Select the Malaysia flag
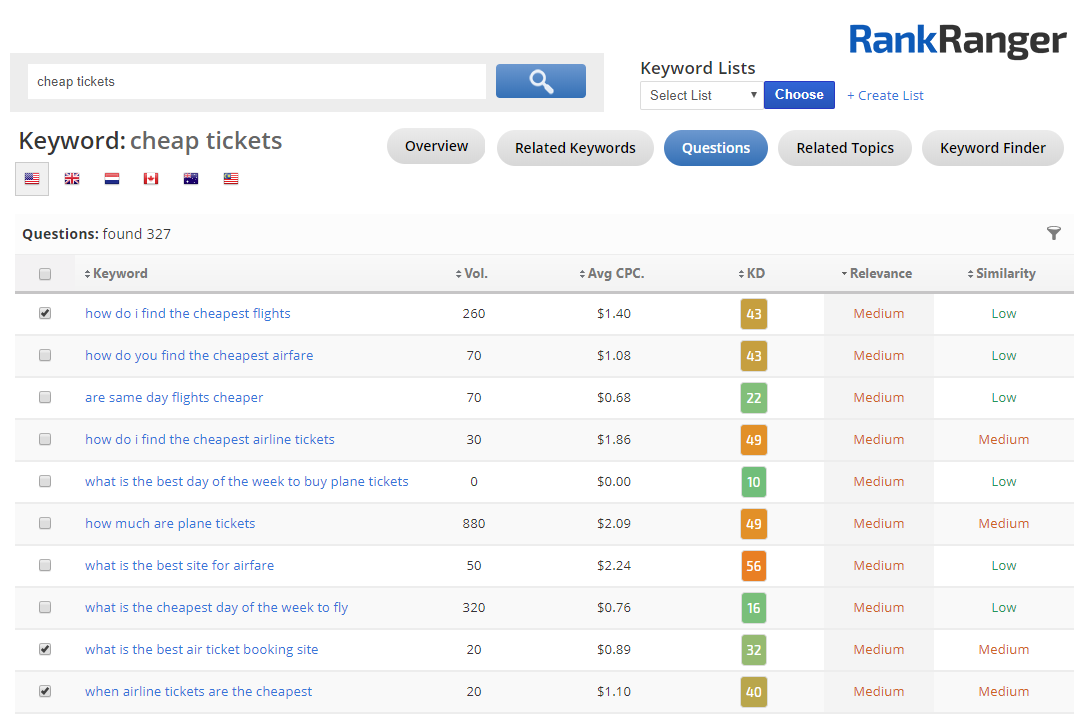The height and width of the screenshot is (714, 1082). [x=231, y=179]
